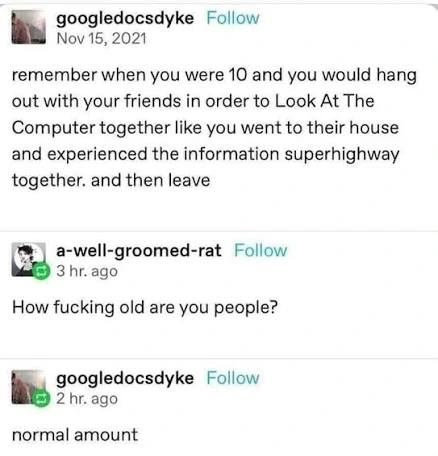Visit the a-well-groomed-rat blog via its username
438x456 pixels.
click(x=139, y=251)
